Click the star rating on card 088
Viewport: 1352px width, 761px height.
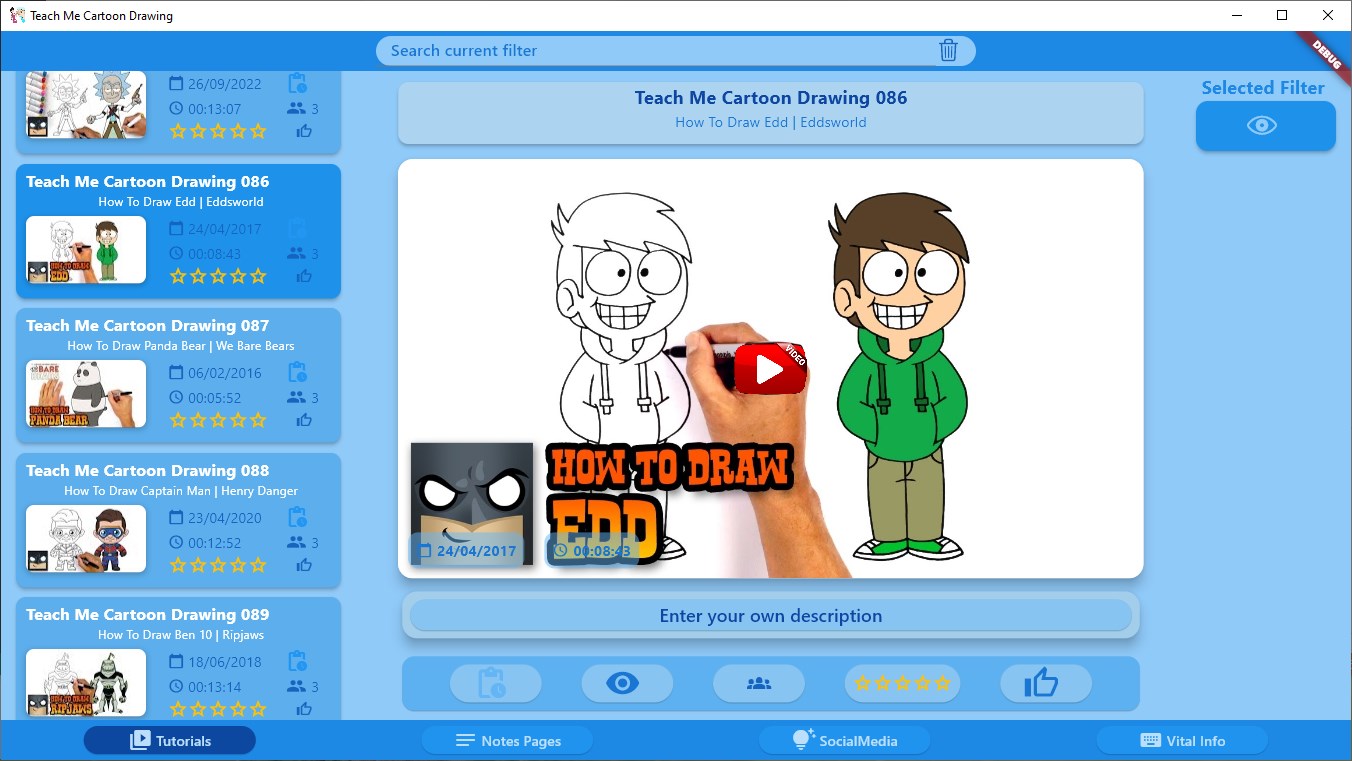218,565
